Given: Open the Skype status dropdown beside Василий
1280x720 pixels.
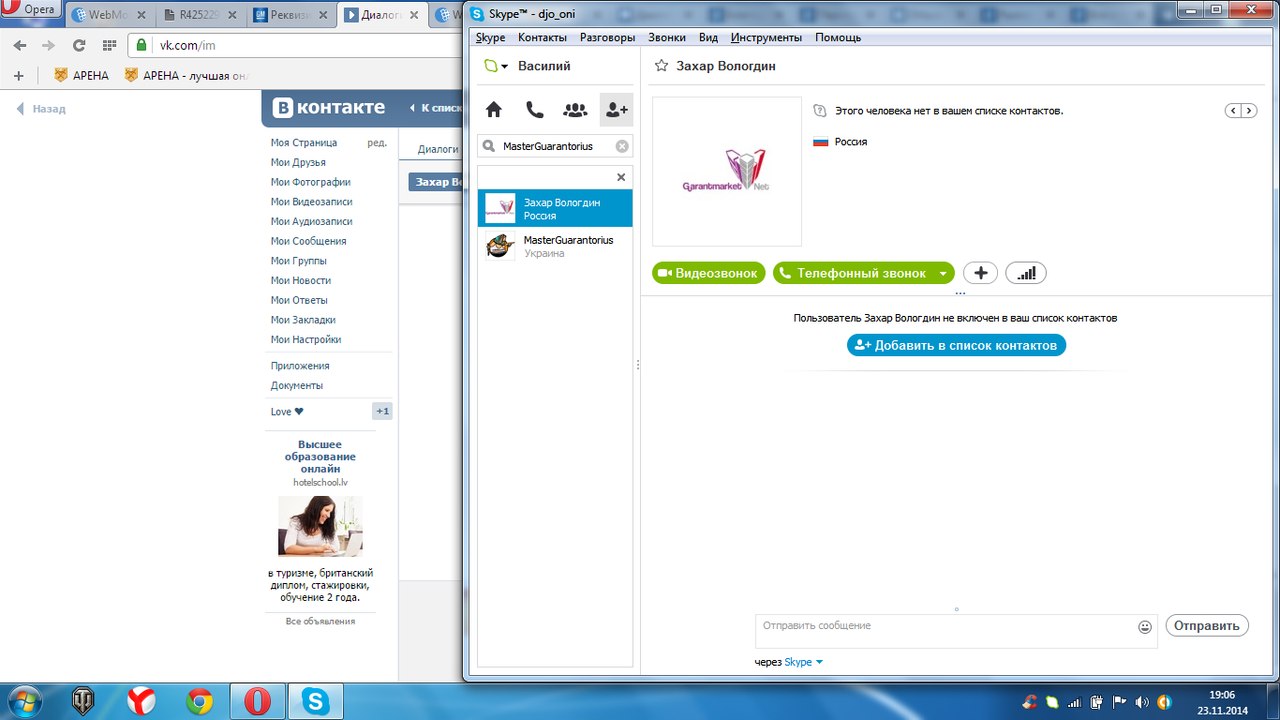Looking at the screenshot, I should click(496, 67).
